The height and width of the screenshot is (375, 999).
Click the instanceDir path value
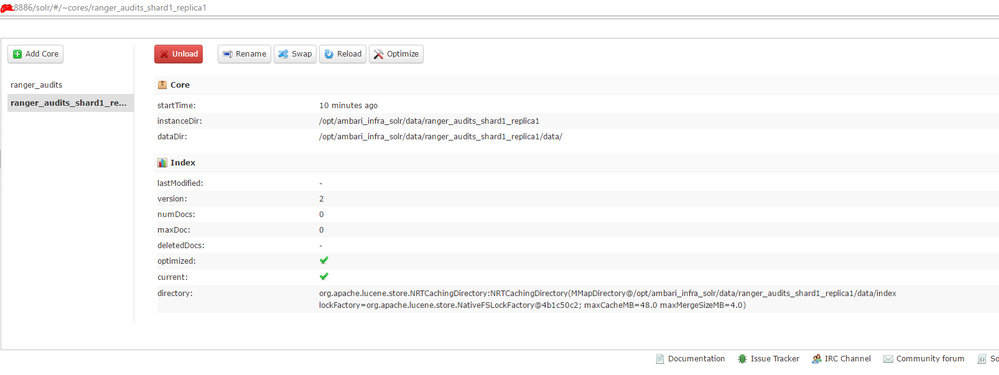point(429,121)
